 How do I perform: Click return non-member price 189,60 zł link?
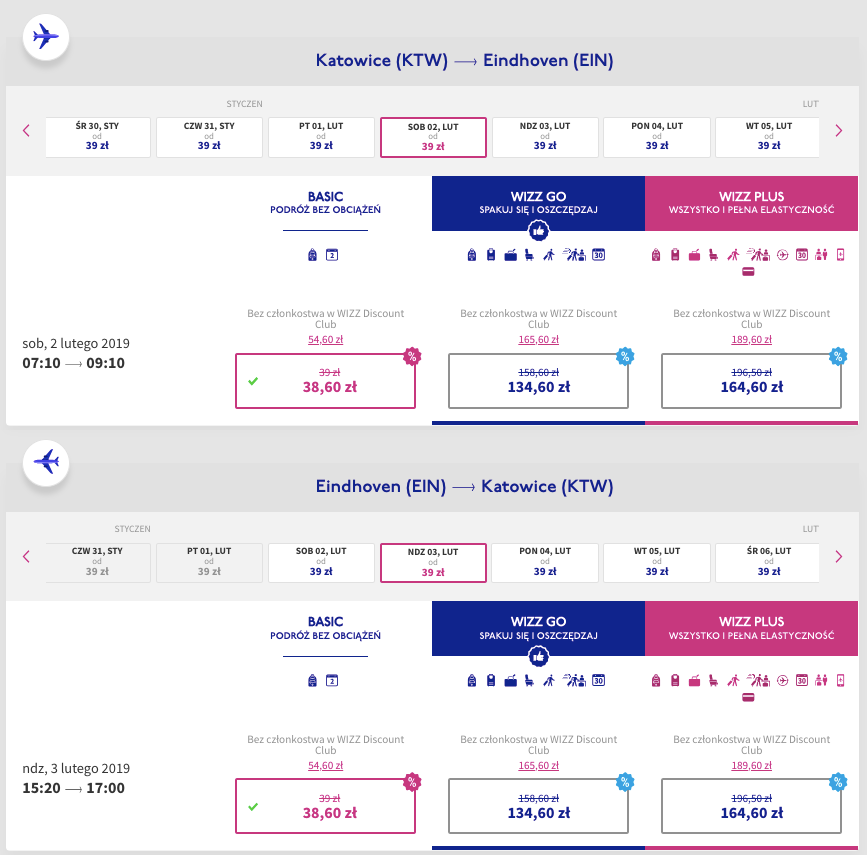(751, 766)
